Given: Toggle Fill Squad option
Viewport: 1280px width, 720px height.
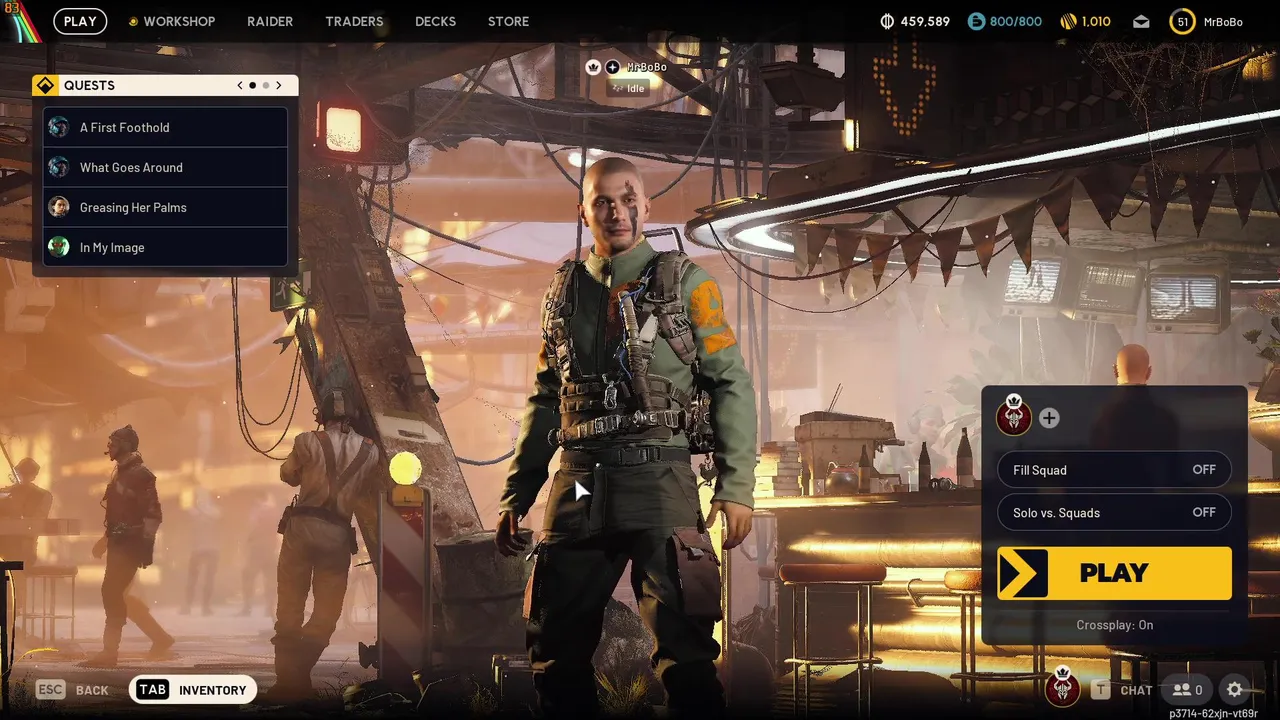Looking at the screenshot, I should 1114,470.
